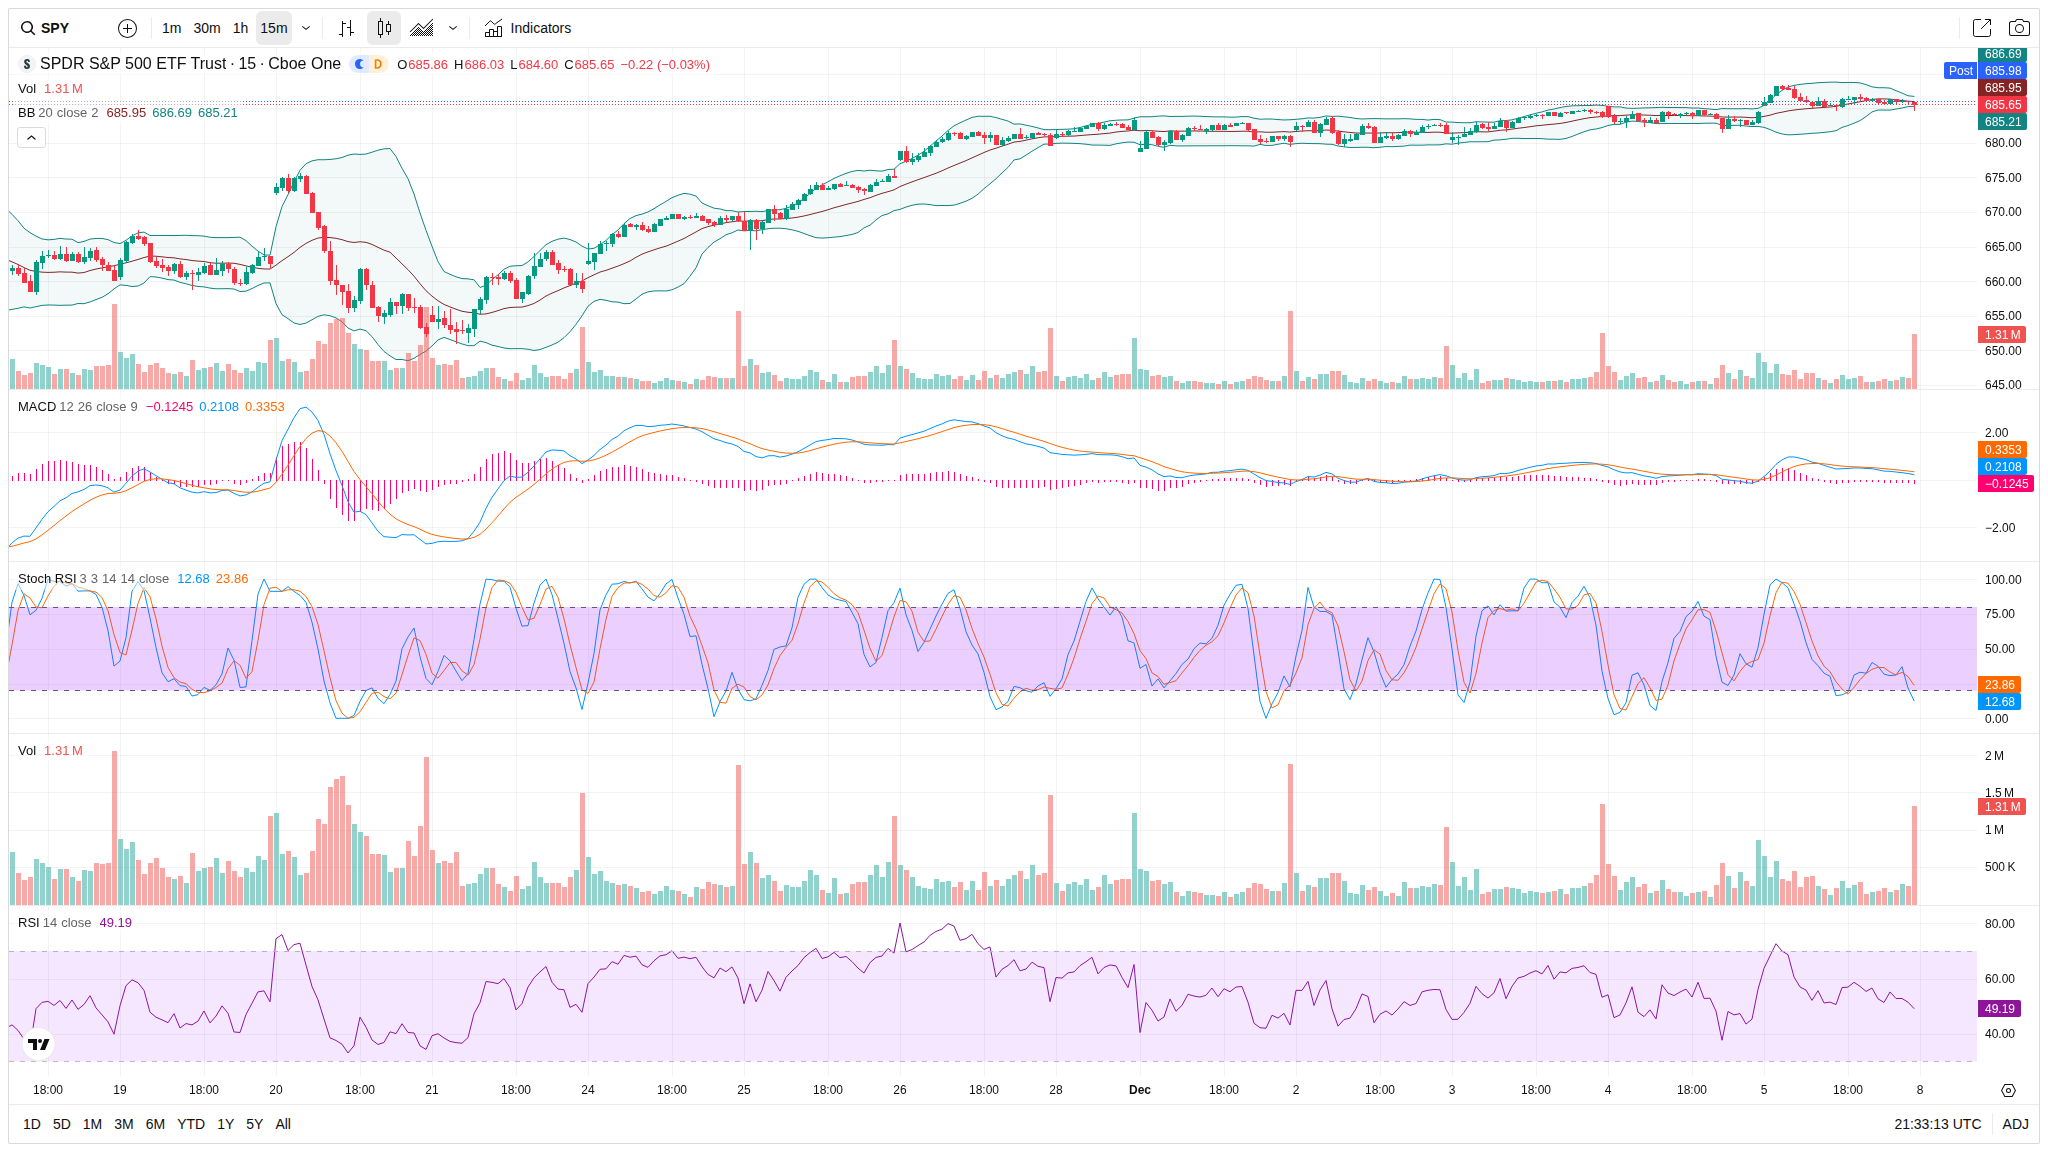Collapse the indicator legend chevron

click(31, 138)
